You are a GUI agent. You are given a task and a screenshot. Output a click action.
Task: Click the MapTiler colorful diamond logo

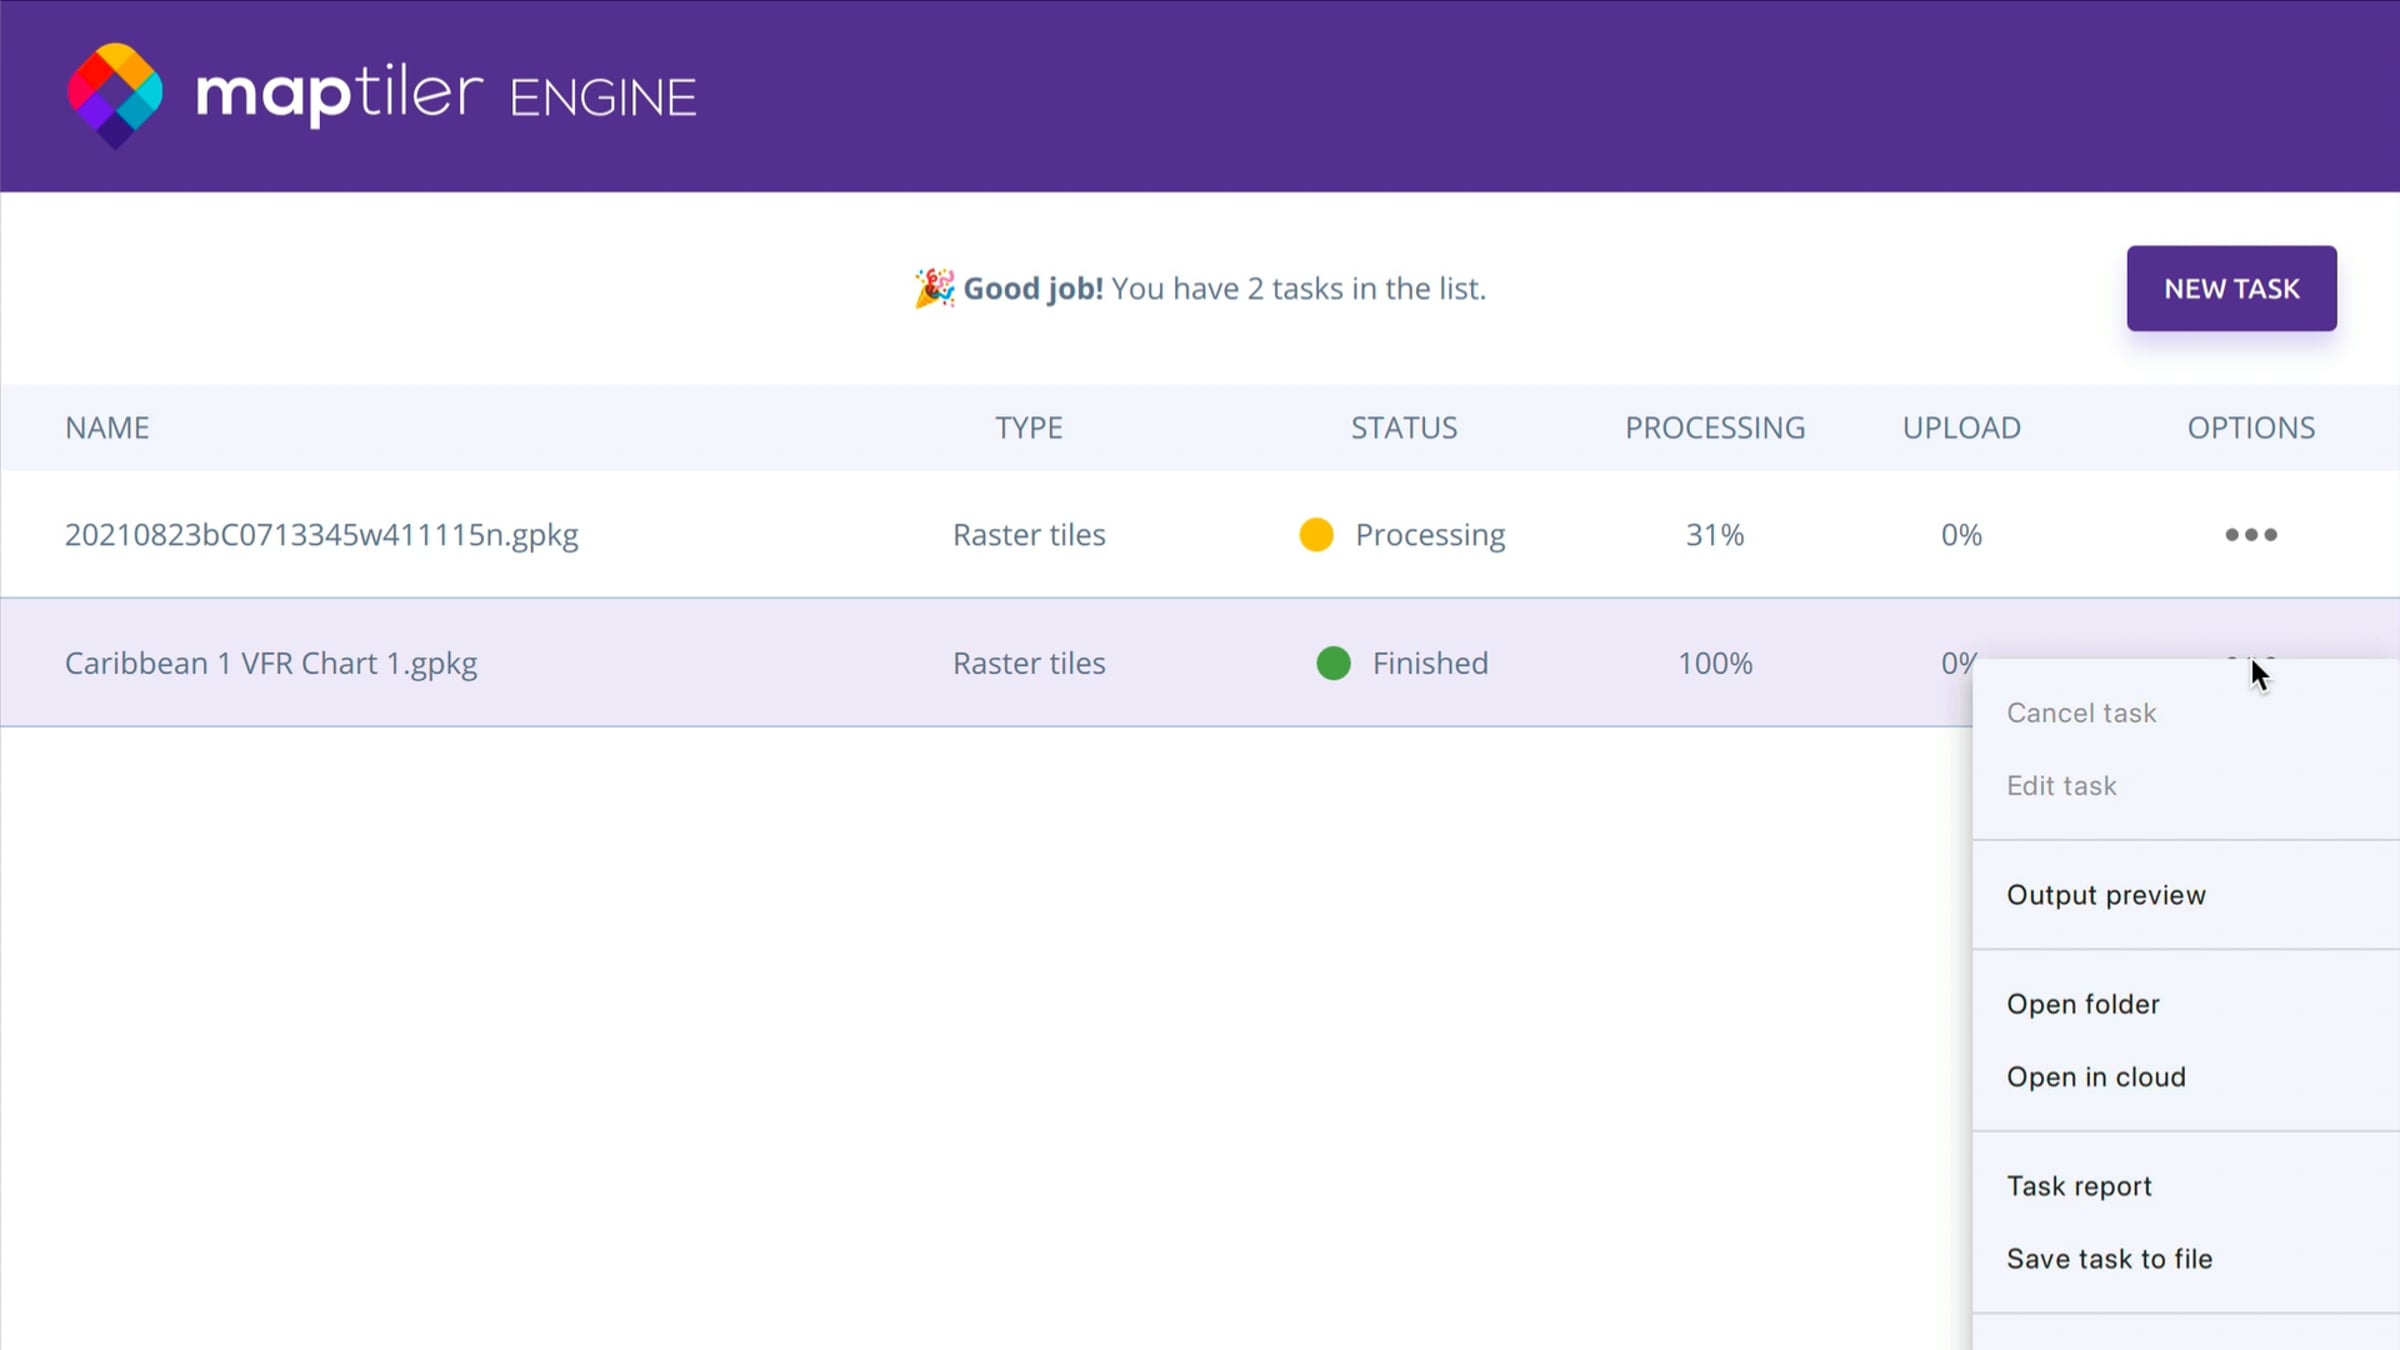[x=115, y=96]
